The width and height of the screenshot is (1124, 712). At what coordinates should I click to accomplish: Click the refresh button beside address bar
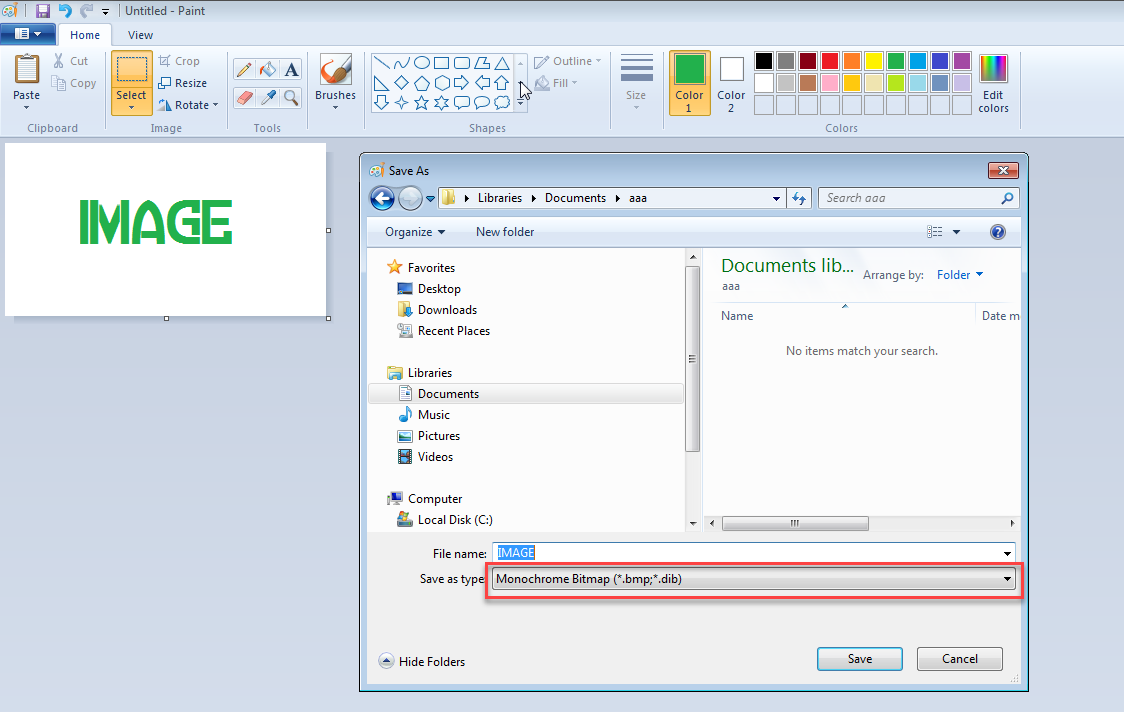coord(799,199)
